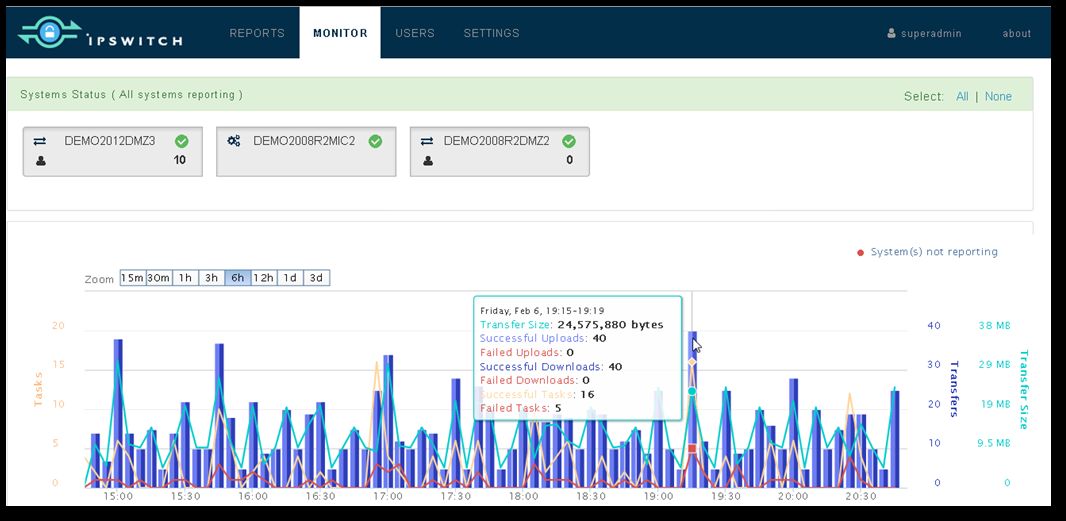This screenshot has width=1066, height=521.
Task: Select All systems link
Action: 962,97
